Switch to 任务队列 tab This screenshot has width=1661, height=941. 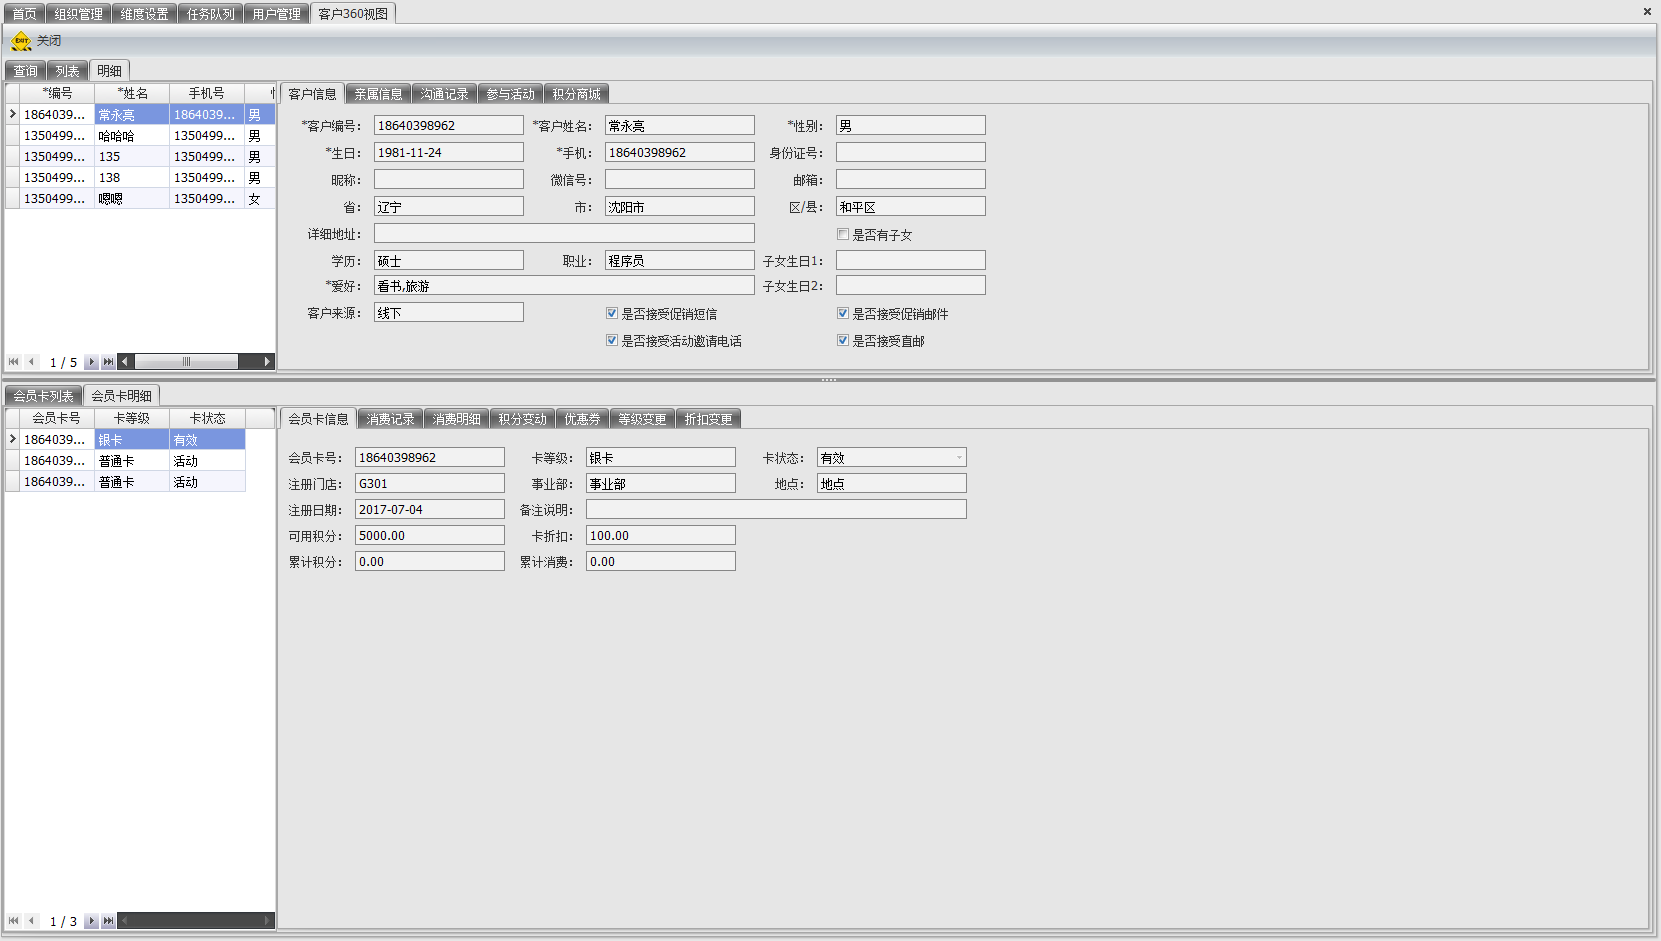tap(210, 14)
